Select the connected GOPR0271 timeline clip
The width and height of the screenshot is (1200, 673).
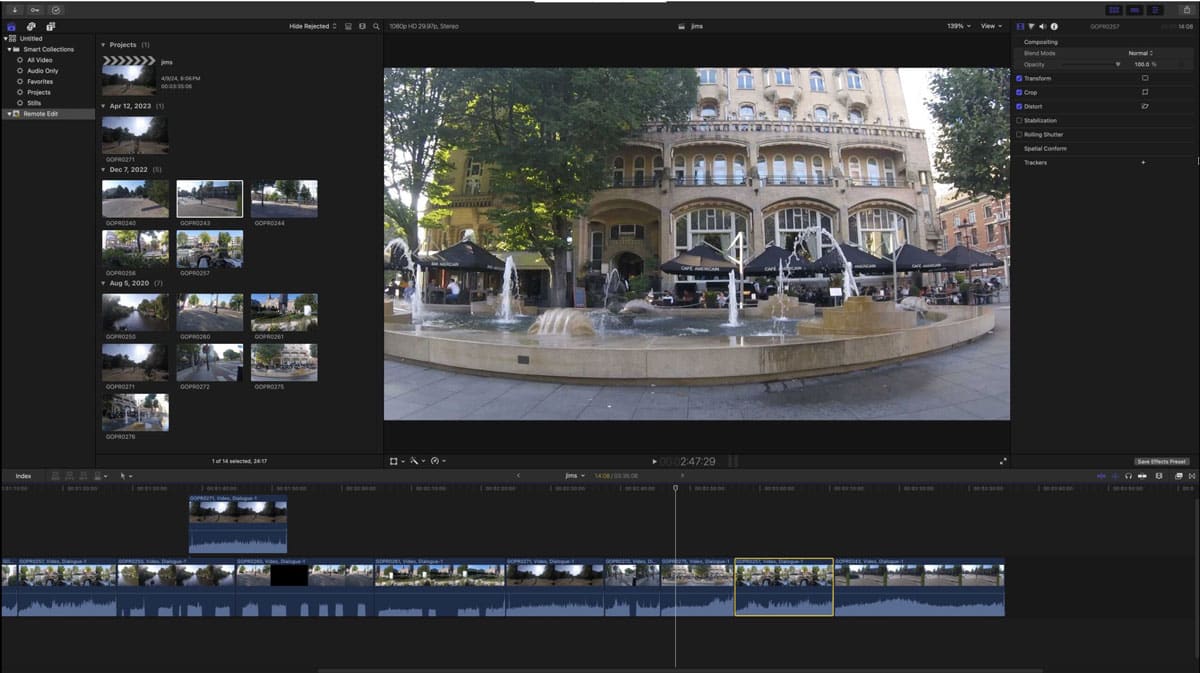pos(238,524)
